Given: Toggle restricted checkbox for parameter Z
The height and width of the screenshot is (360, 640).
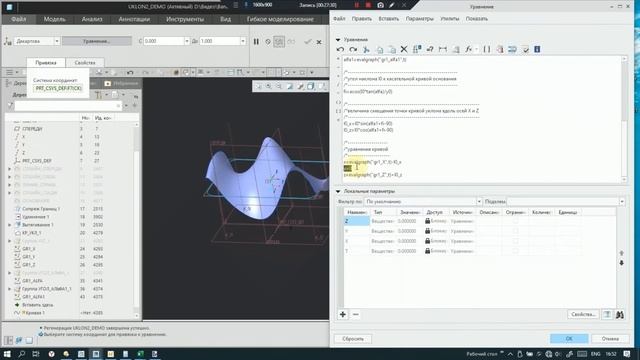Looking at the screenshot, I should [515, 221].
